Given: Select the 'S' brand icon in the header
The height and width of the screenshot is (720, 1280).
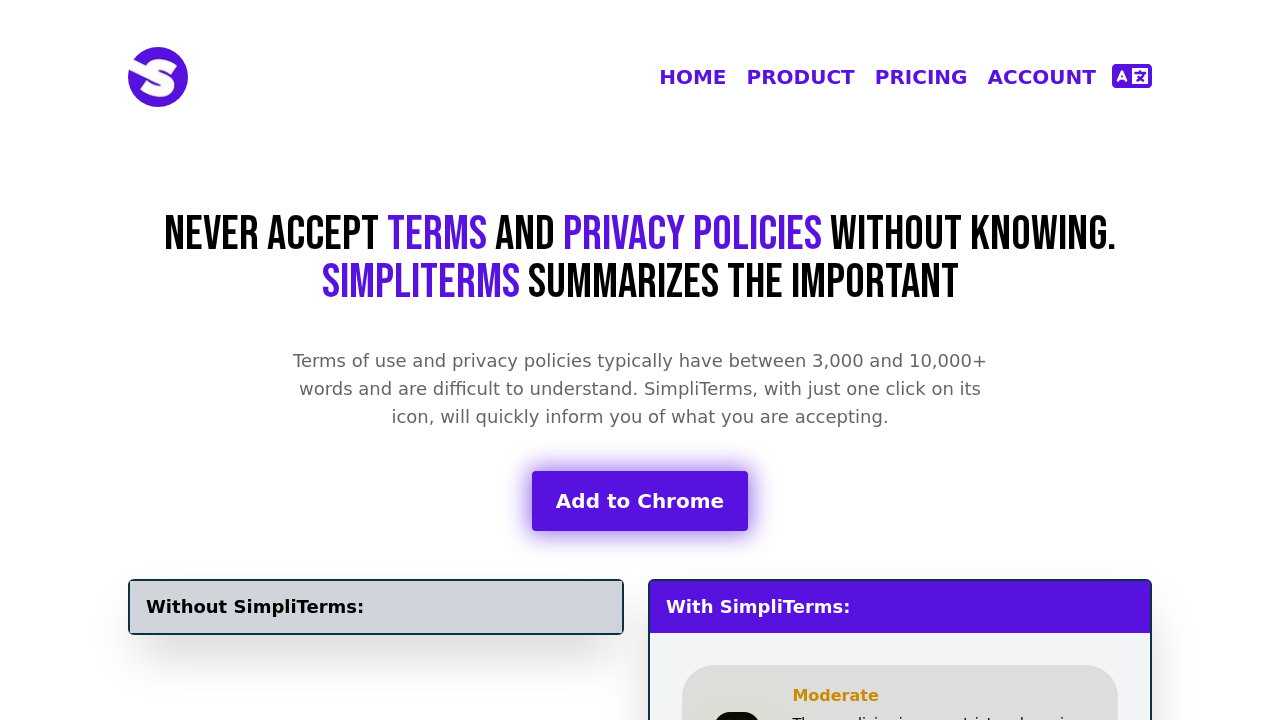Looking at the screenshot, I should click(157, 76).
